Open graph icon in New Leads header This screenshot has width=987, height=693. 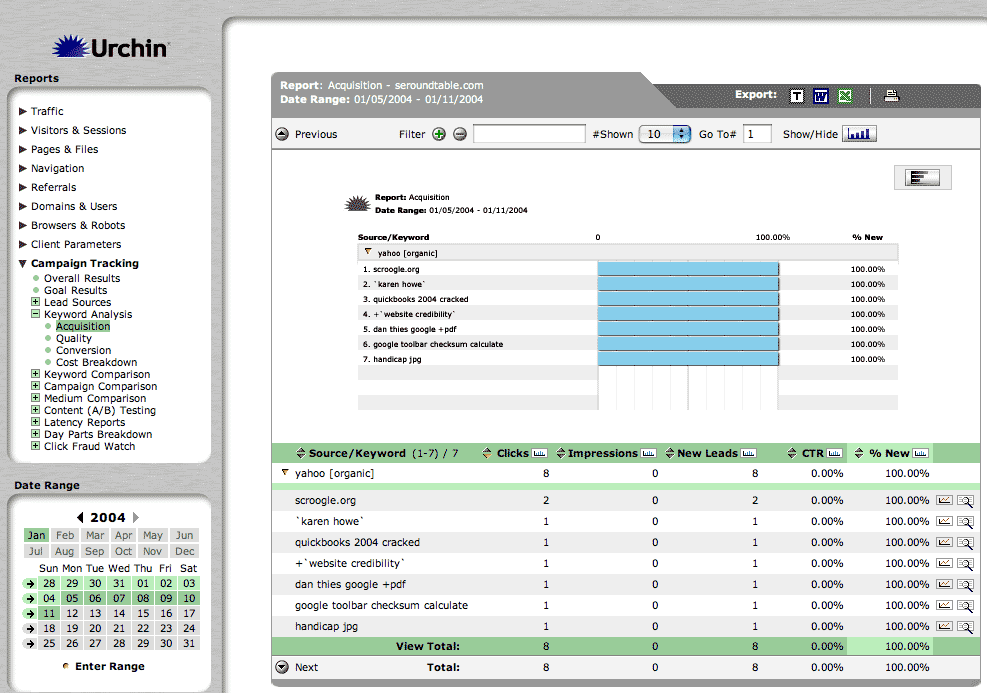[748, 453]
